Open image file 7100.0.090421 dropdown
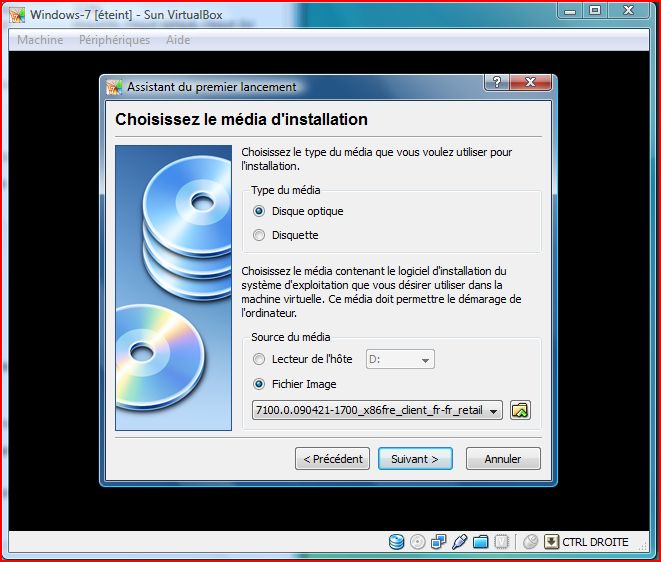 click(x=377, y=410)
